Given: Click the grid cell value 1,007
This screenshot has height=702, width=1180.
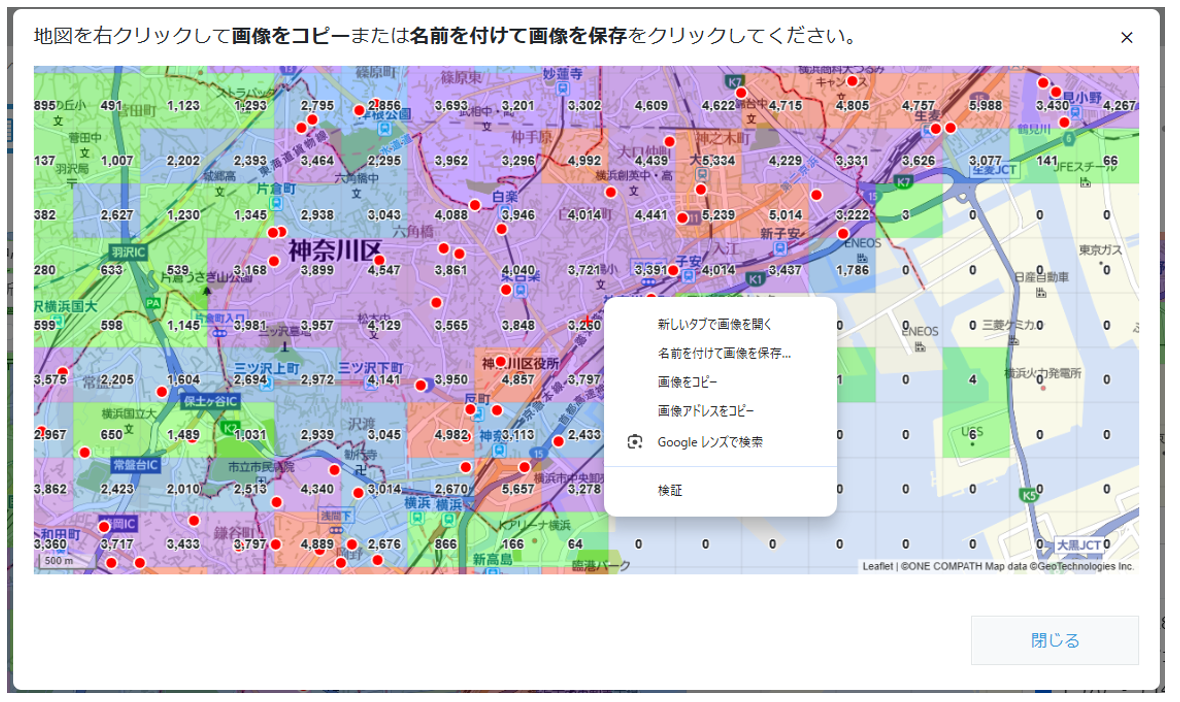Looking at the screenshot, I should (x=117, y=160).
